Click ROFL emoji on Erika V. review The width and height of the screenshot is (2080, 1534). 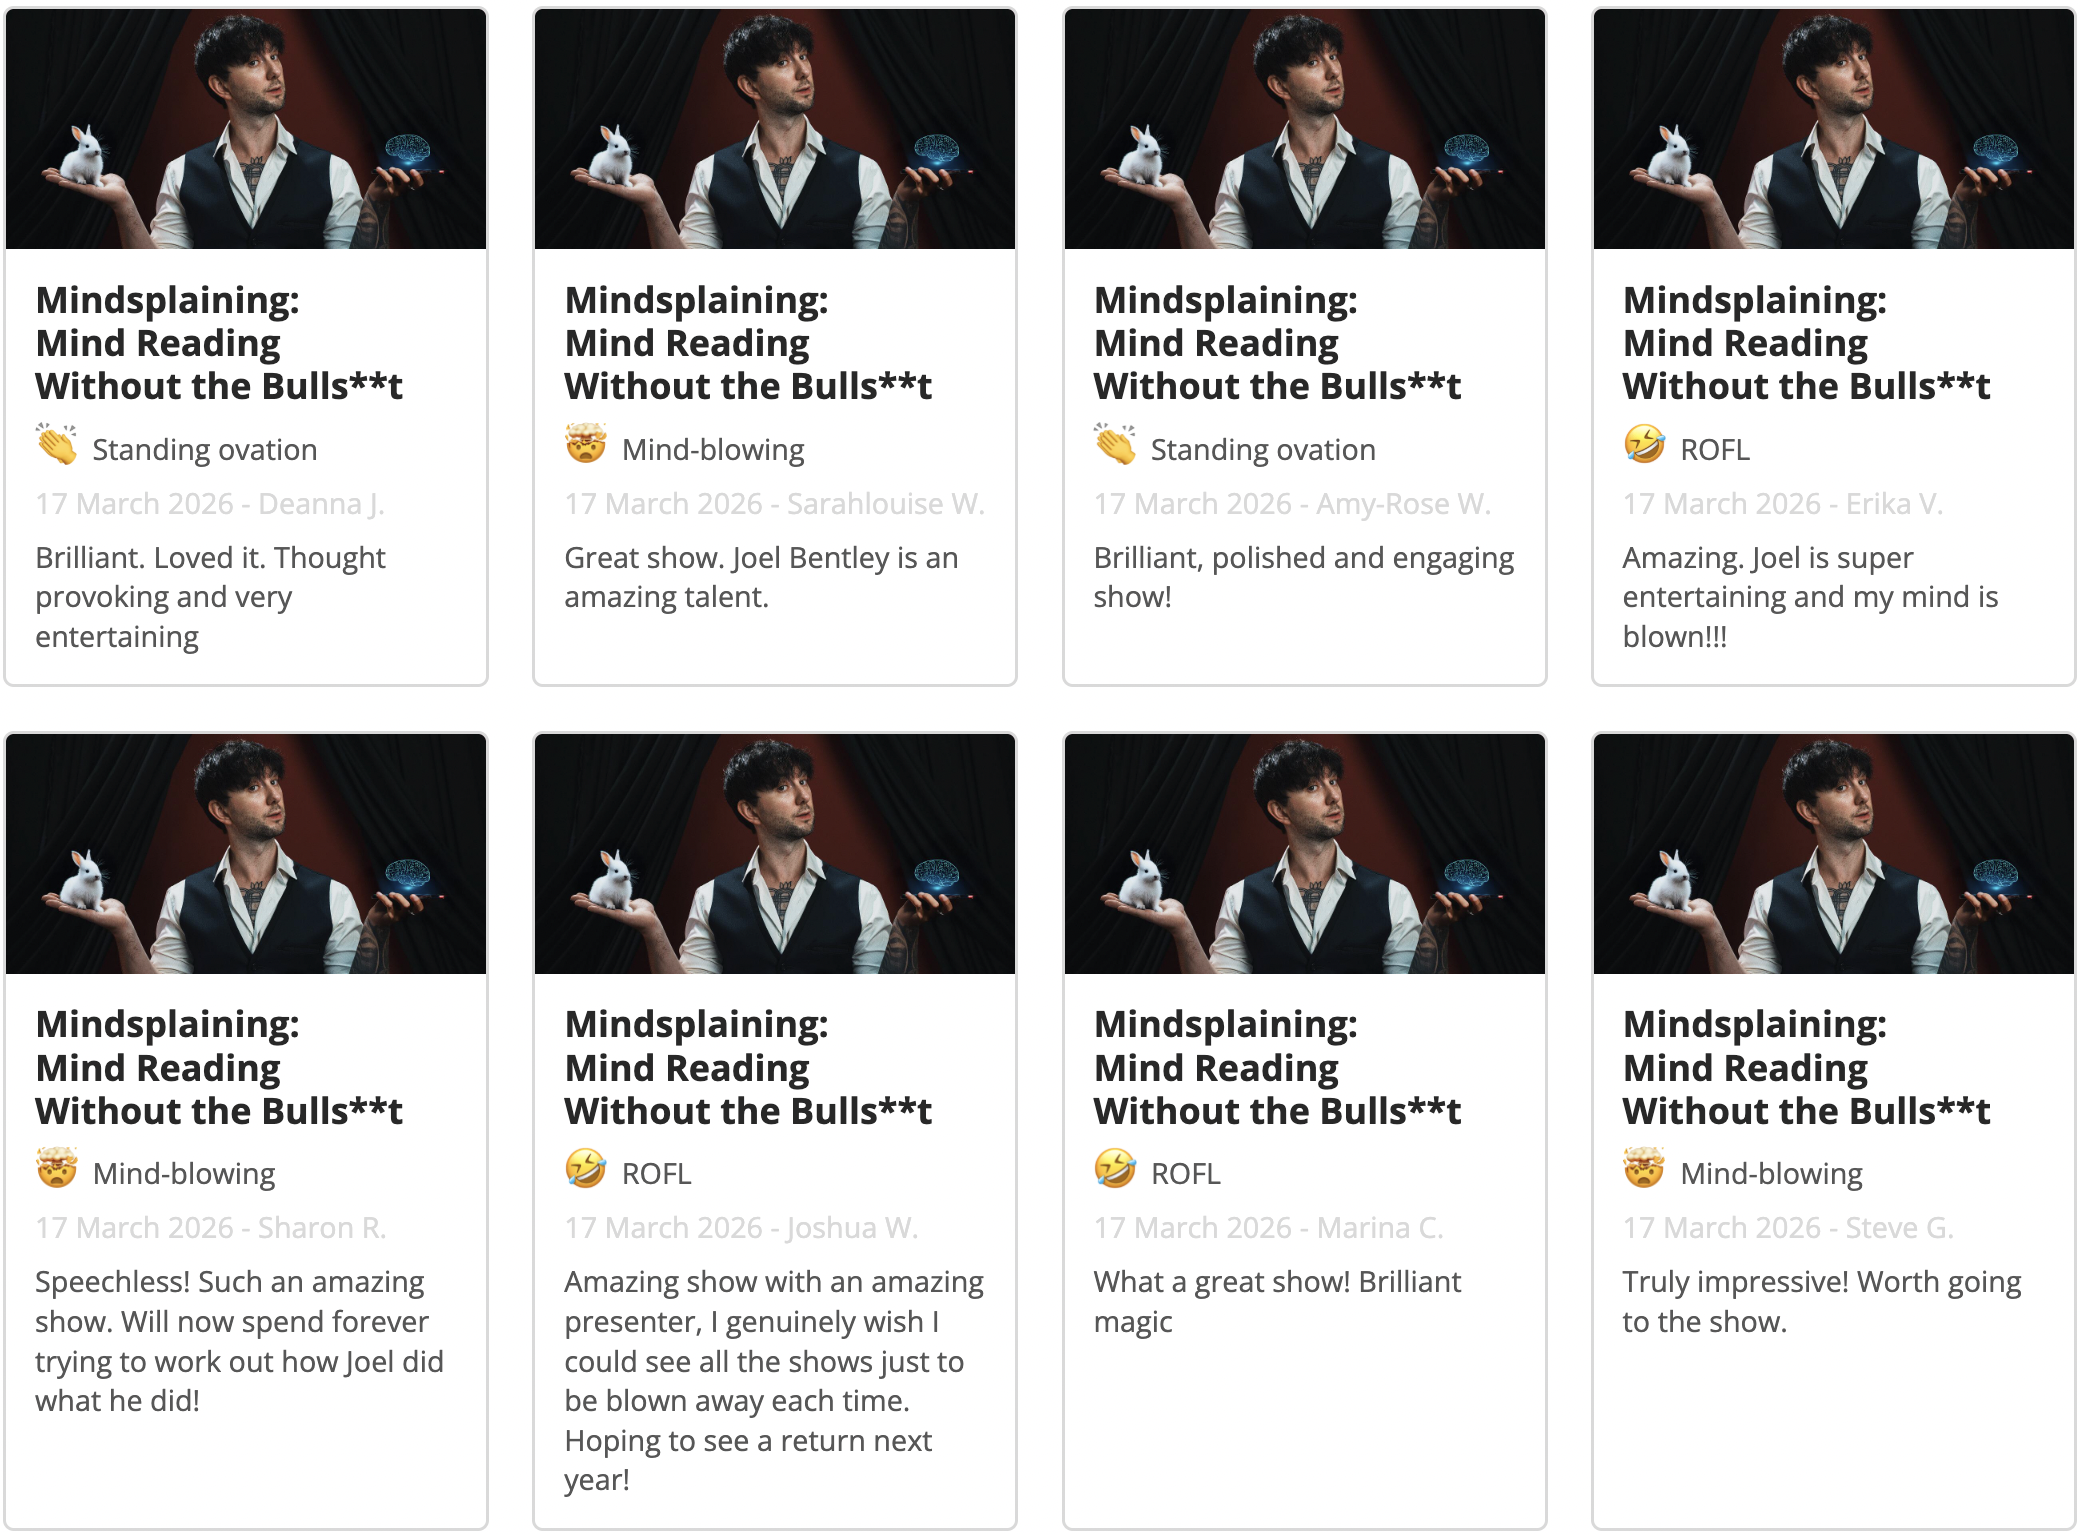[x=1644, y=445]
